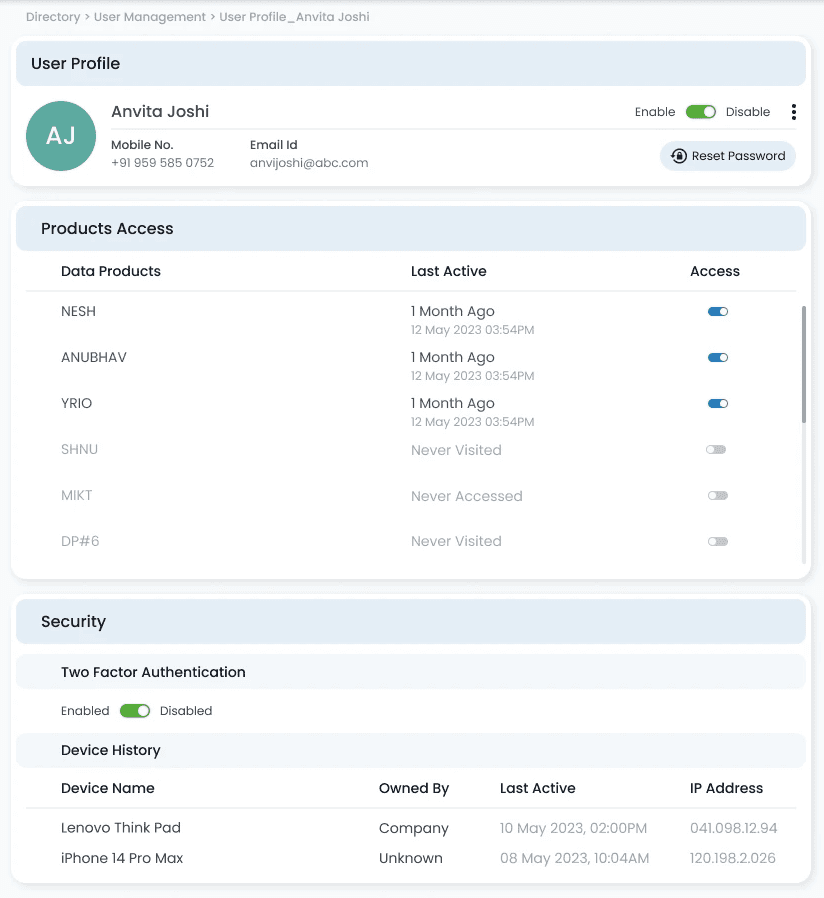Click the lock icon in Reset Password
The image size is (824, 898).
[x=679, y=156]
